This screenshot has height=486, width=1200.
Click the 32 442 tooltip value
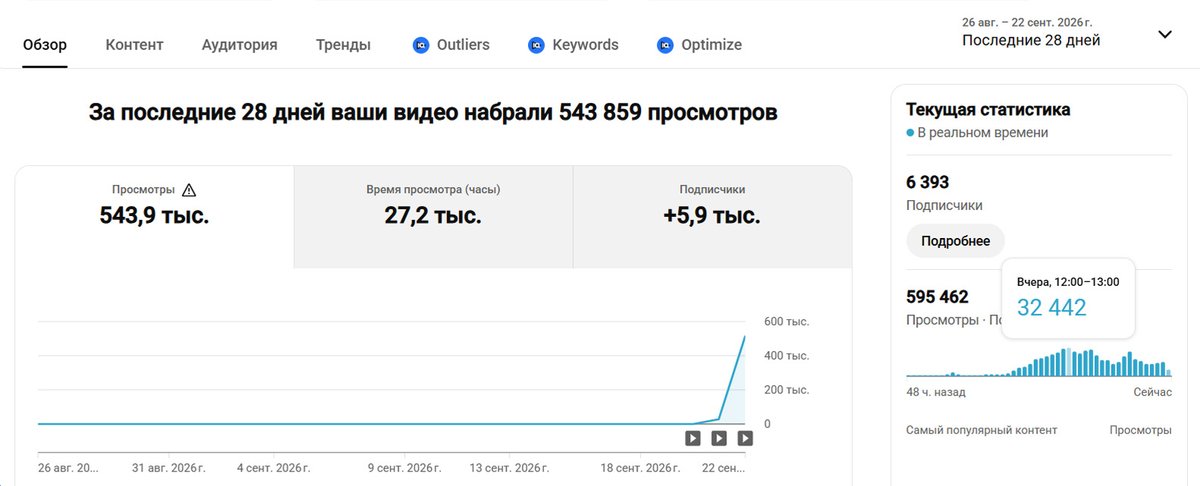1051,308
